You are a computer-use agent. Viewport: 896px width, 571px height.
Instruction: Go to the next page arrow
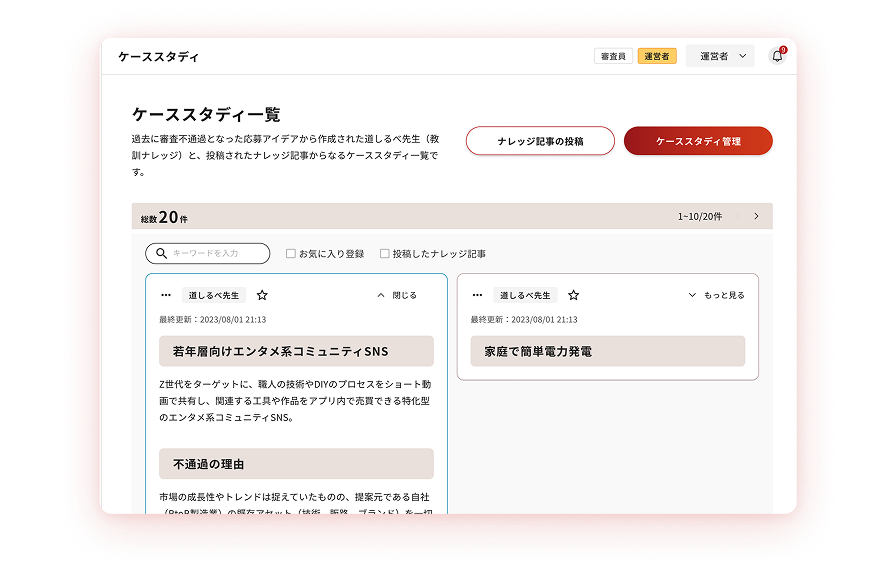[x=756, y=216]
